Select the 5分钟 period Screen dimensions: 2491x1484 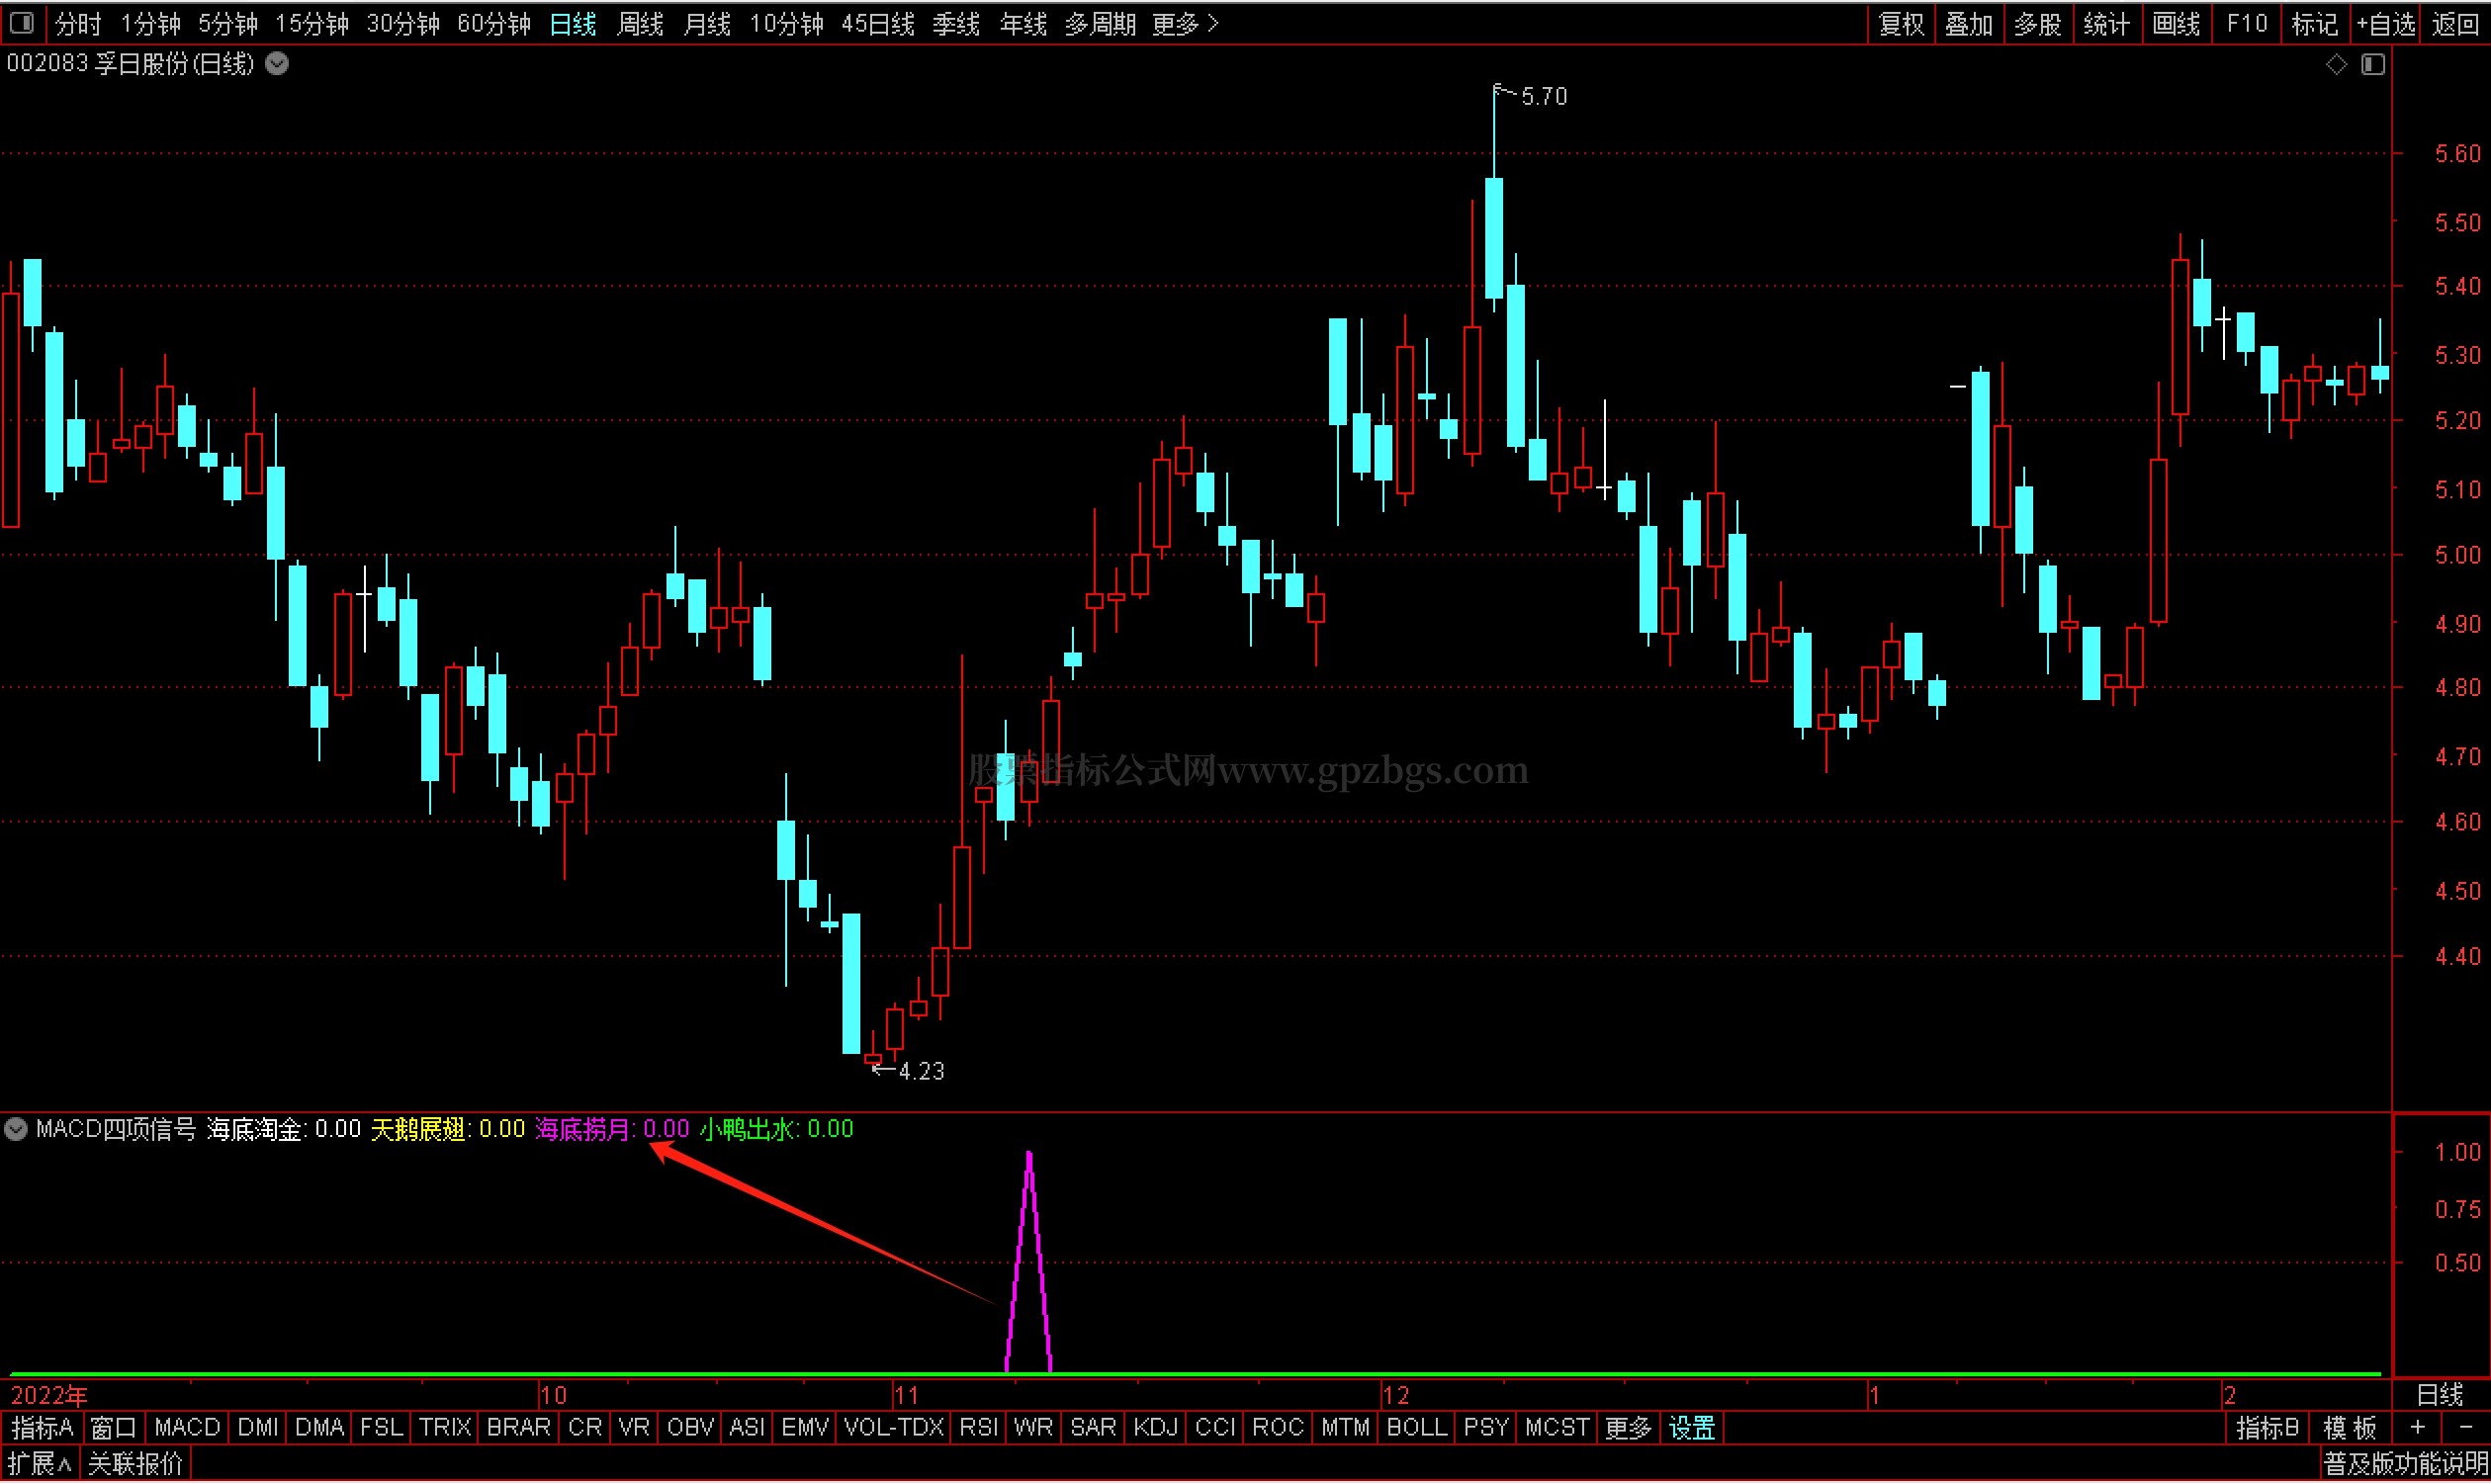point(227,23)
